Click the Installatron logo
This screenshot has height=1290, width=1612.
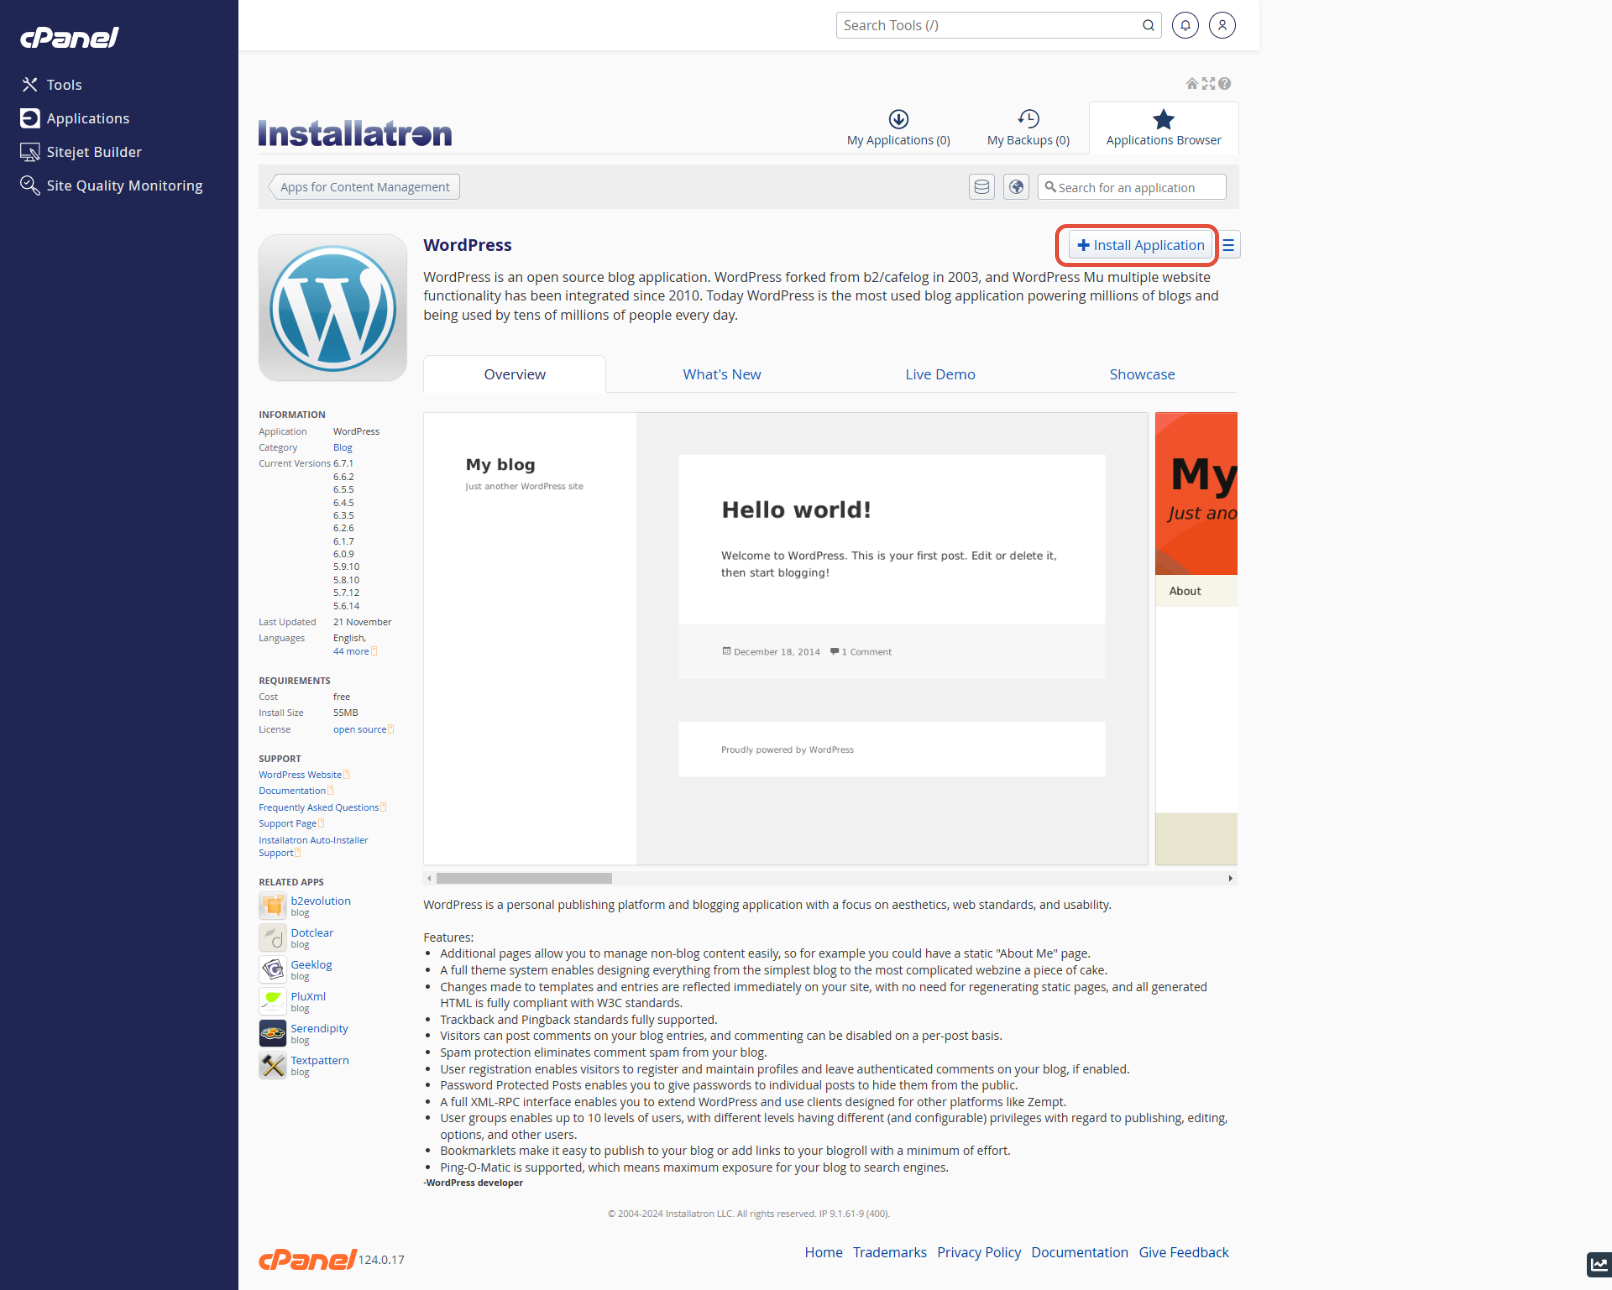pos(355,134)
